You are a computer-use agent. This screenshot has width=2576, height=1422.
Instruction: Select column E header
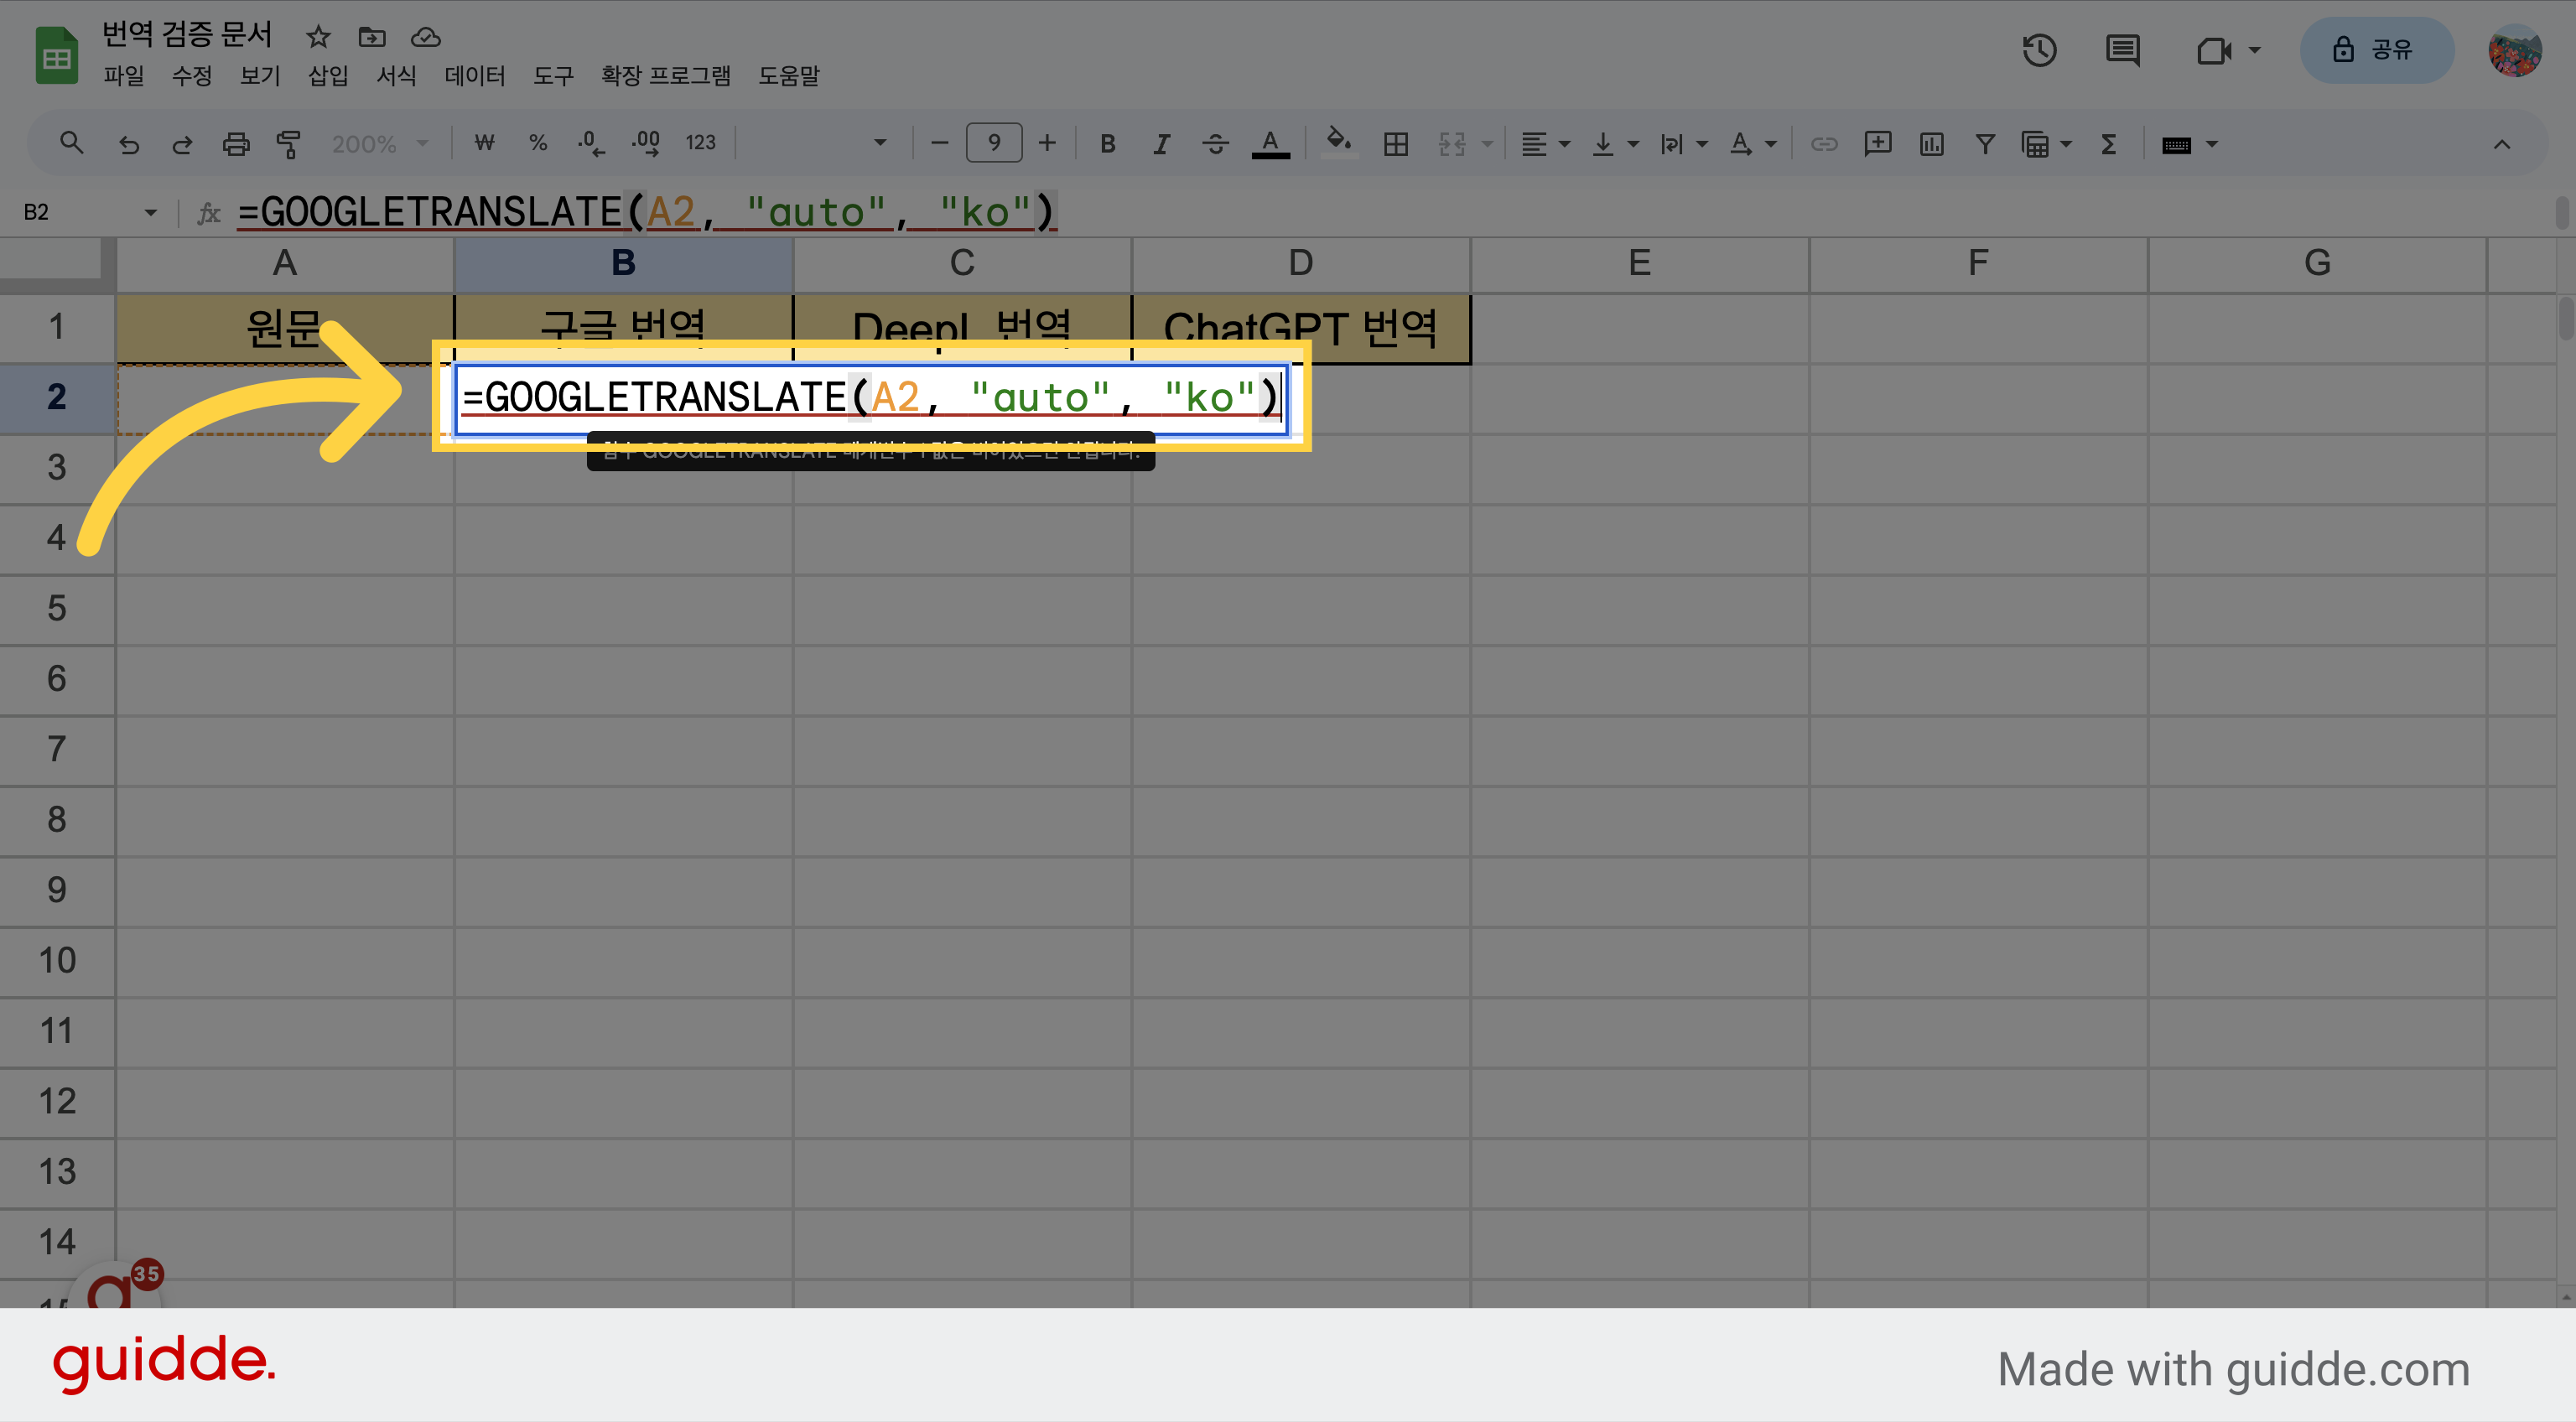[x=1639, y=263]
